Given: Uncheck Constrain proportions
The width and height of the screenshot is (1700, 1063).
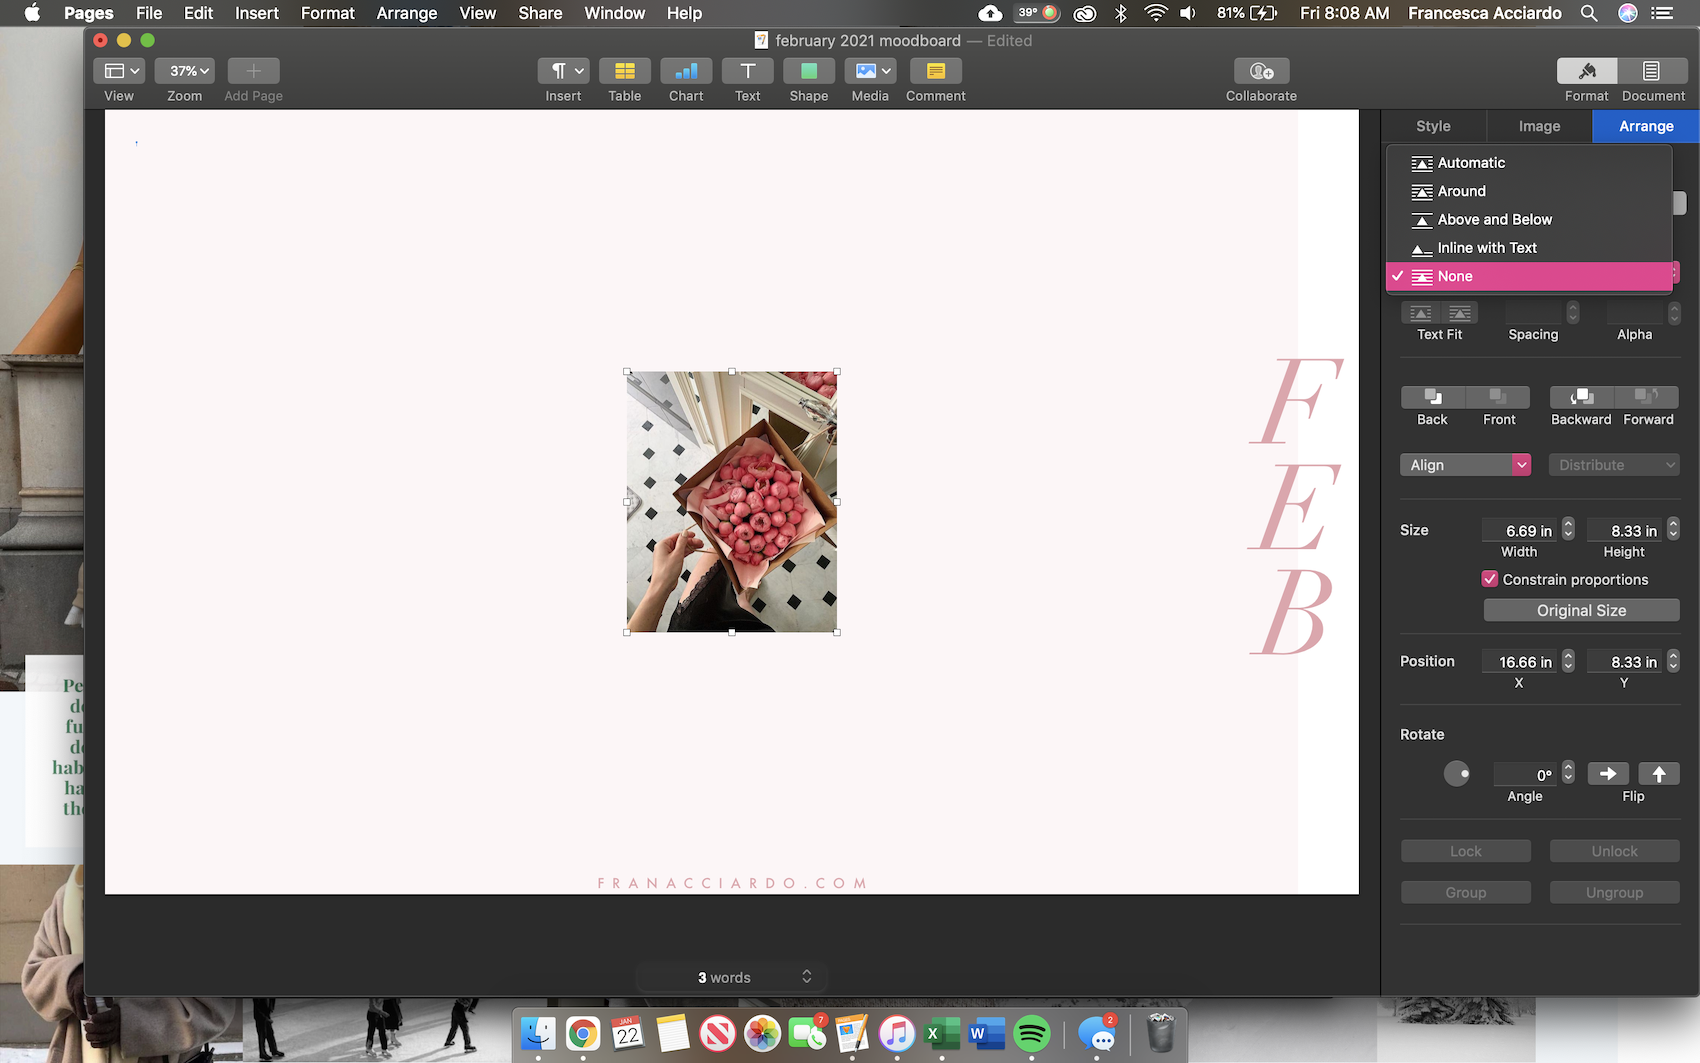Looking at the screenshot, I should coord(1490,579).
